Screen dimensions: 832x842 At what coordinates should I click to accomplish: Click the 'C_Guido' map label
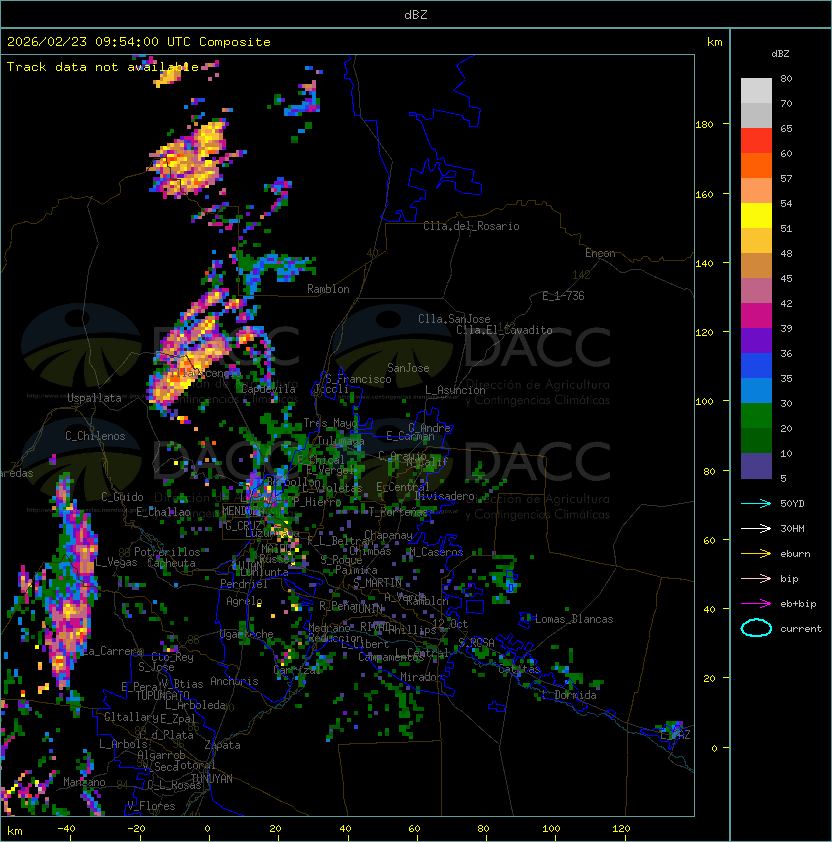122,497
